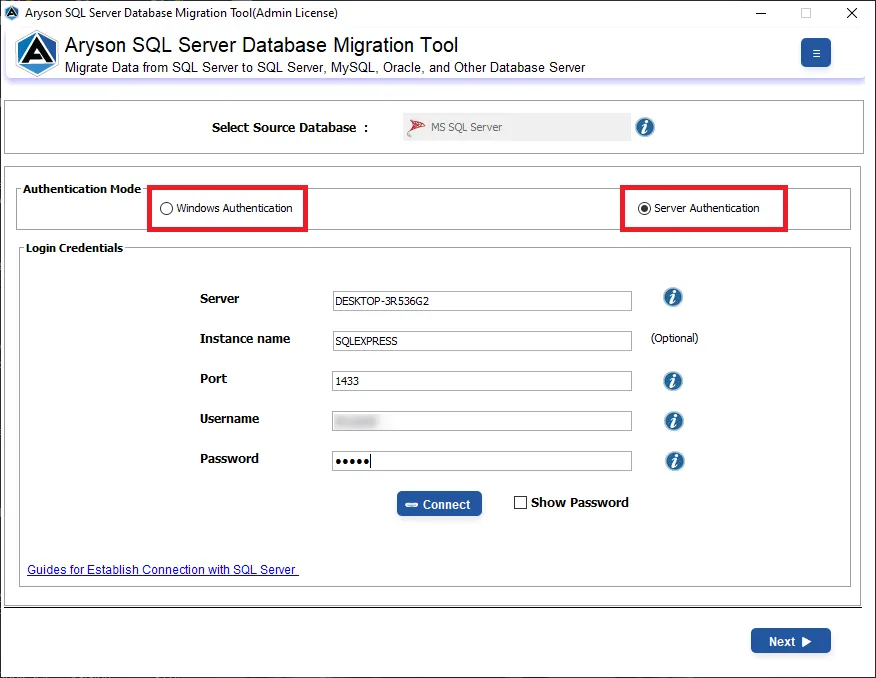876x678 pixels.
Task: Open the hamburger menu button
Action: pyautogui.click(x=815, y=53)
